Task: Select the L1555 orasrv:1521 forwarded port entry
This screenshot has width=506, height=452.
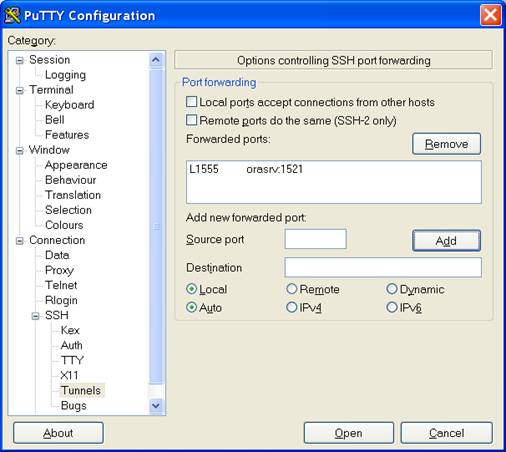Action: point(246,169)
